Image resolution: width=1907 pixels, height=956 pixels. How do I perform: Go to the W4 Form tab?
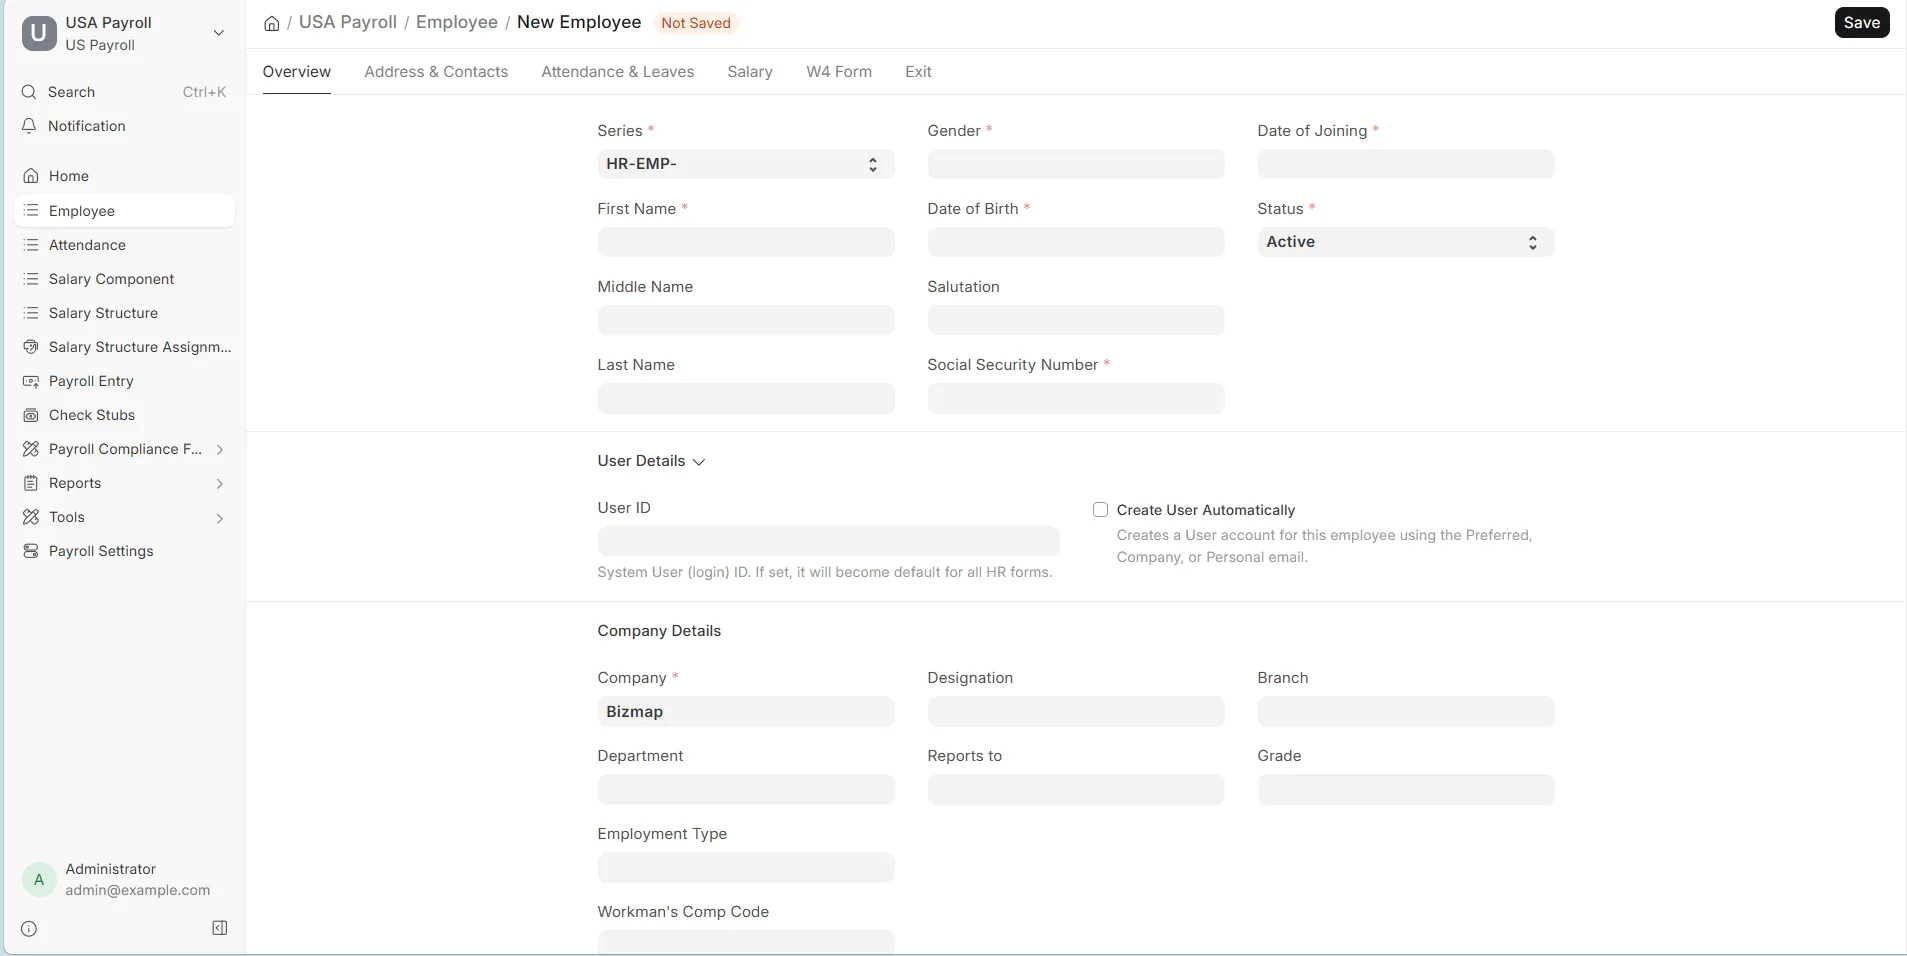pos(839,72)
